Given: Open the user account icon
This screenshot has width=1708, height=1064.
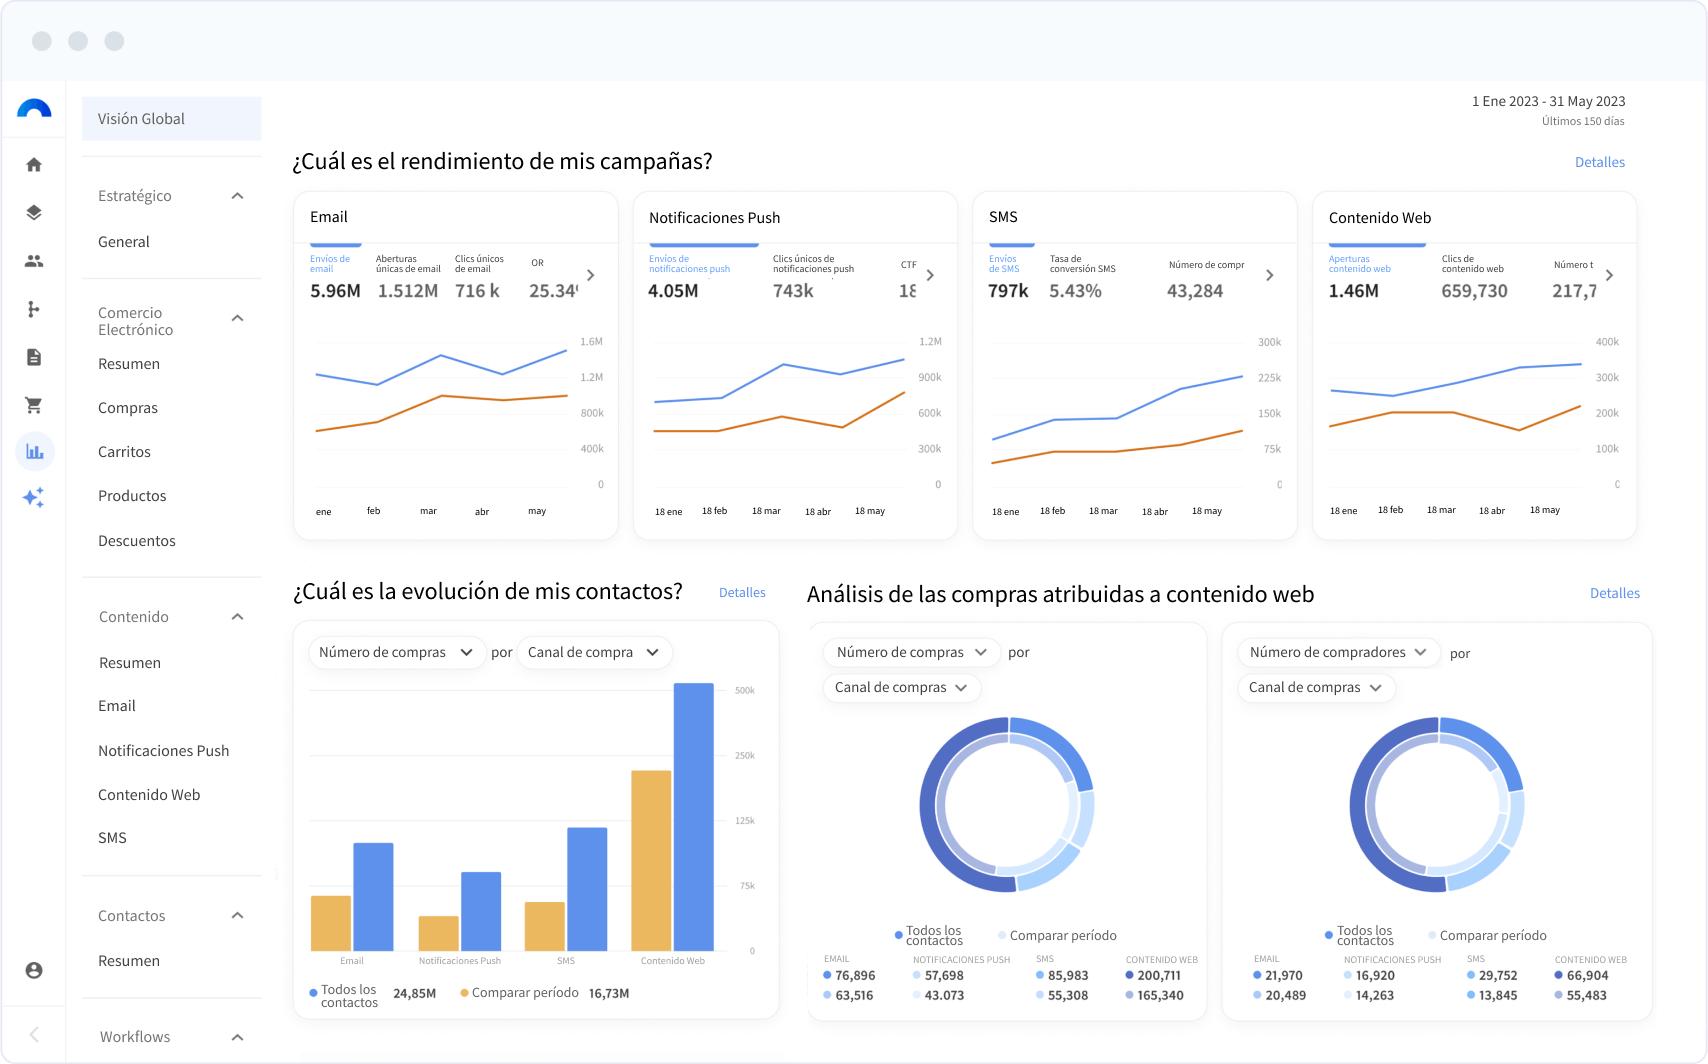Looking at the screenshot, I should [34, 970].
